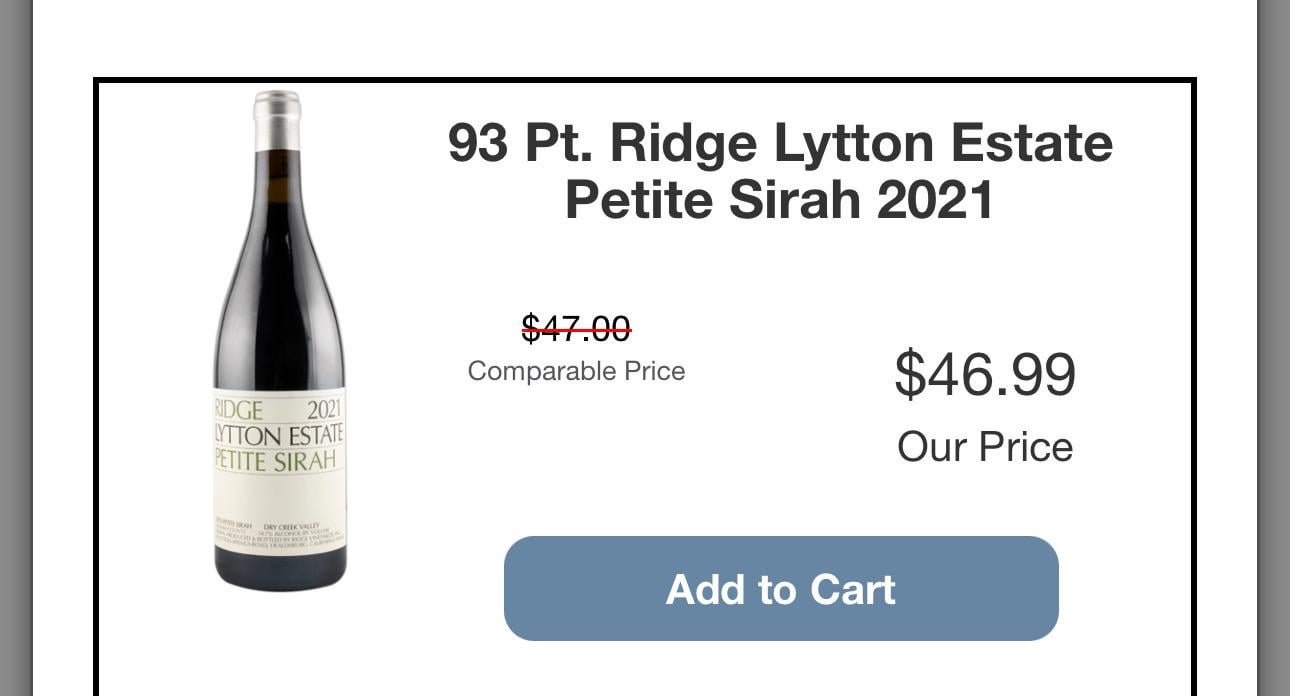
Task: Click green PETITE SIRAH text on bottle label
Action: pyautogui.click(x=276, y=462)
